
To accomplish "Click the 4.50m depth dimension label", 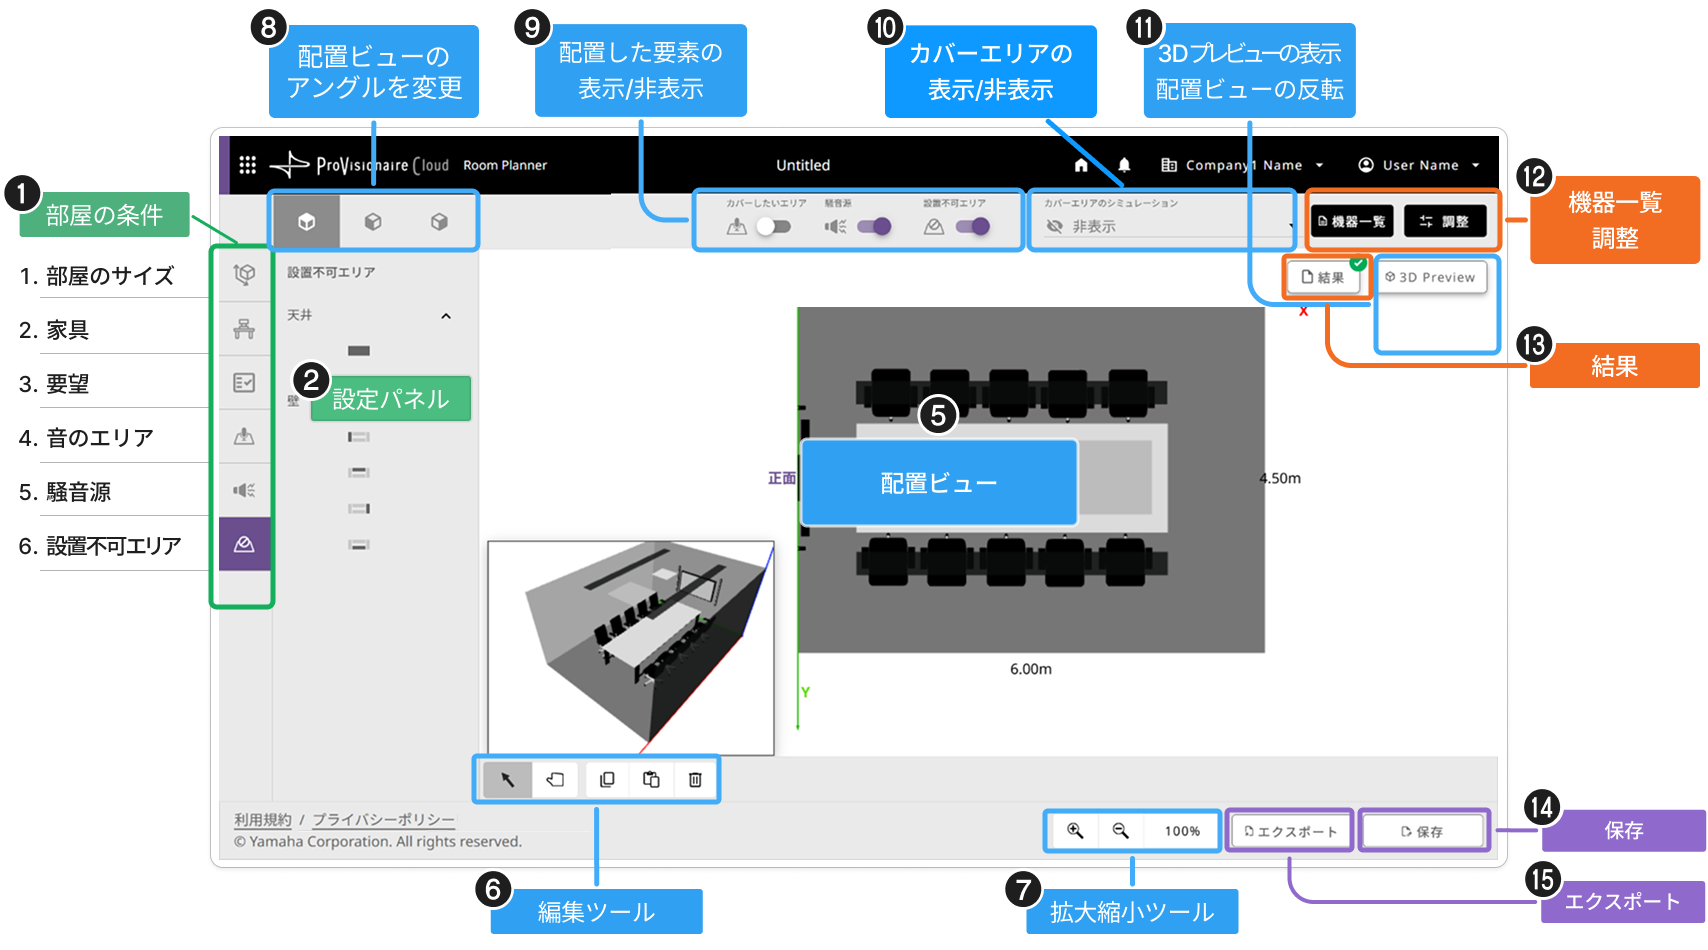I will [1280, 478].
